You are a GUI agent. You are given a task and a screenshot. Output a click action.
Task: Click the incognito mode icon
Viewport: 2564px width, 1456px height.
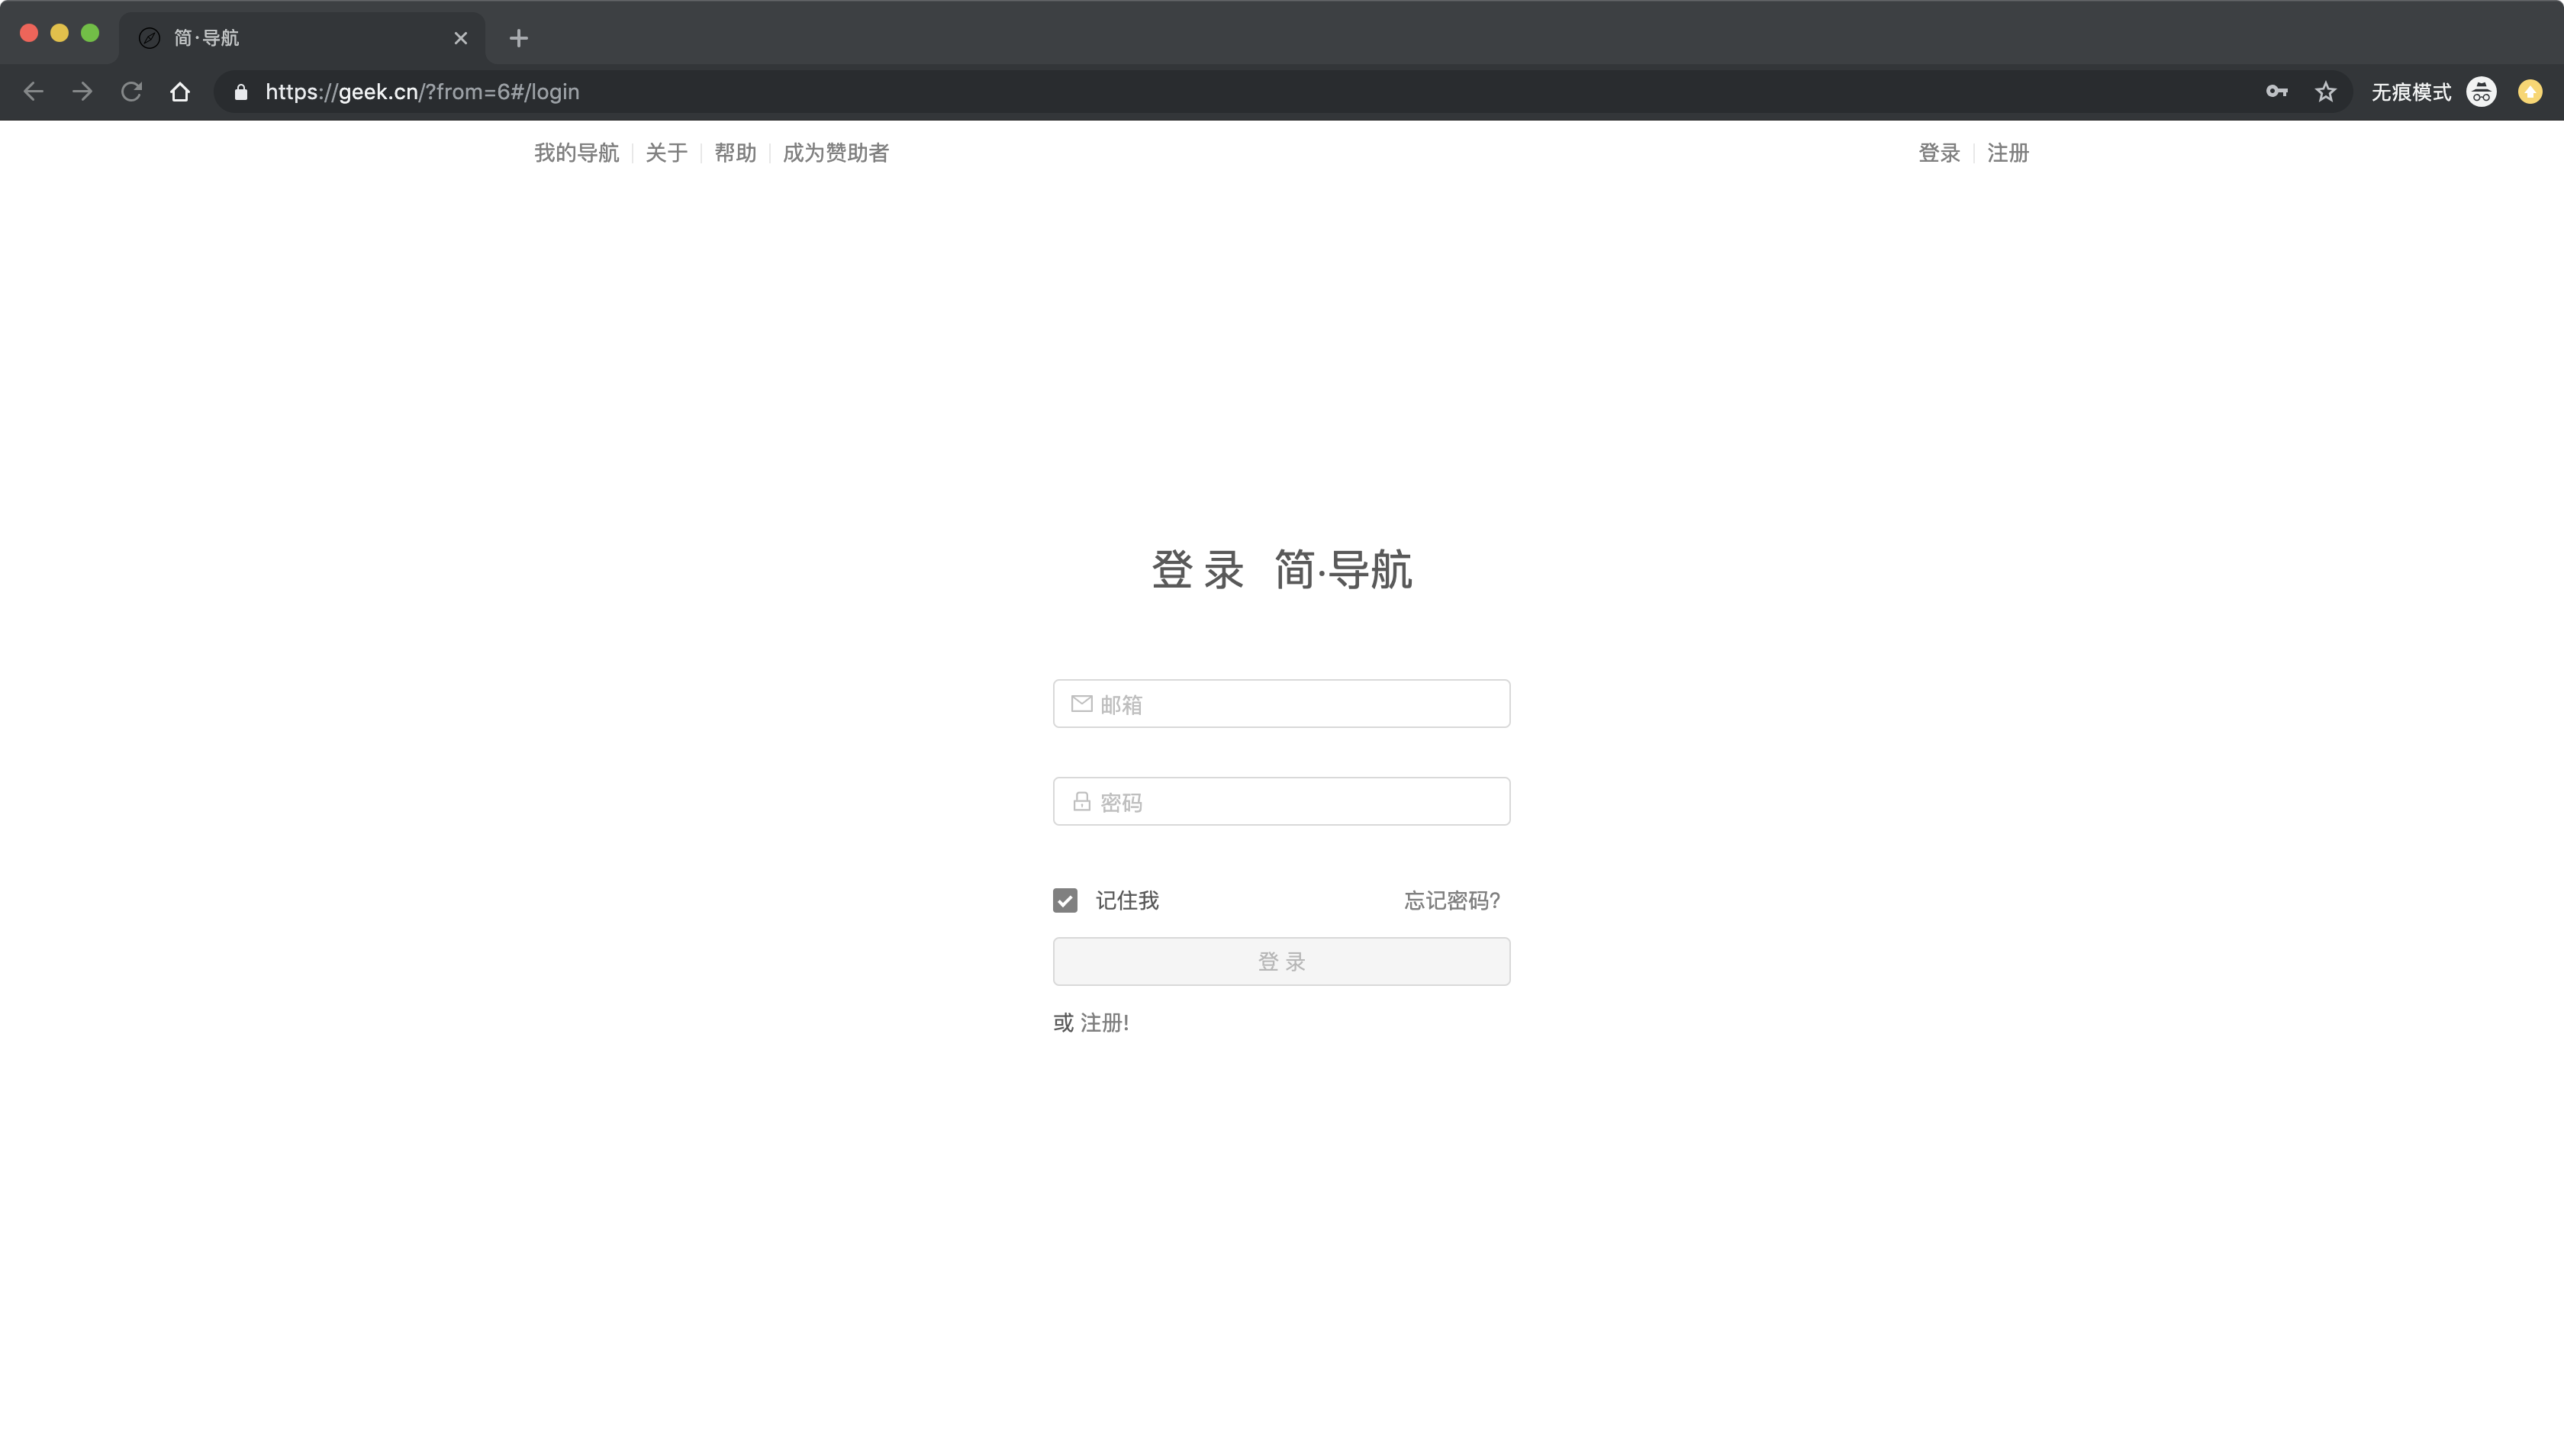(2481, 92)
